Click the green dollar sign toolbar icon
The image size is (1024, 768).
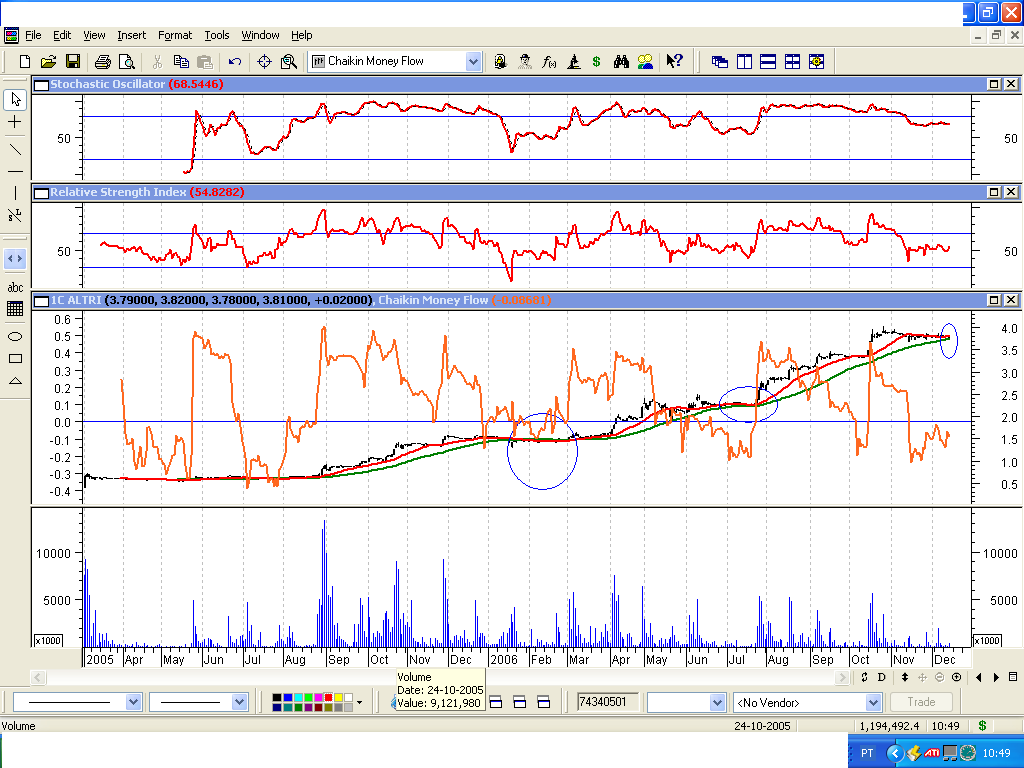click(x=596, y=61)
